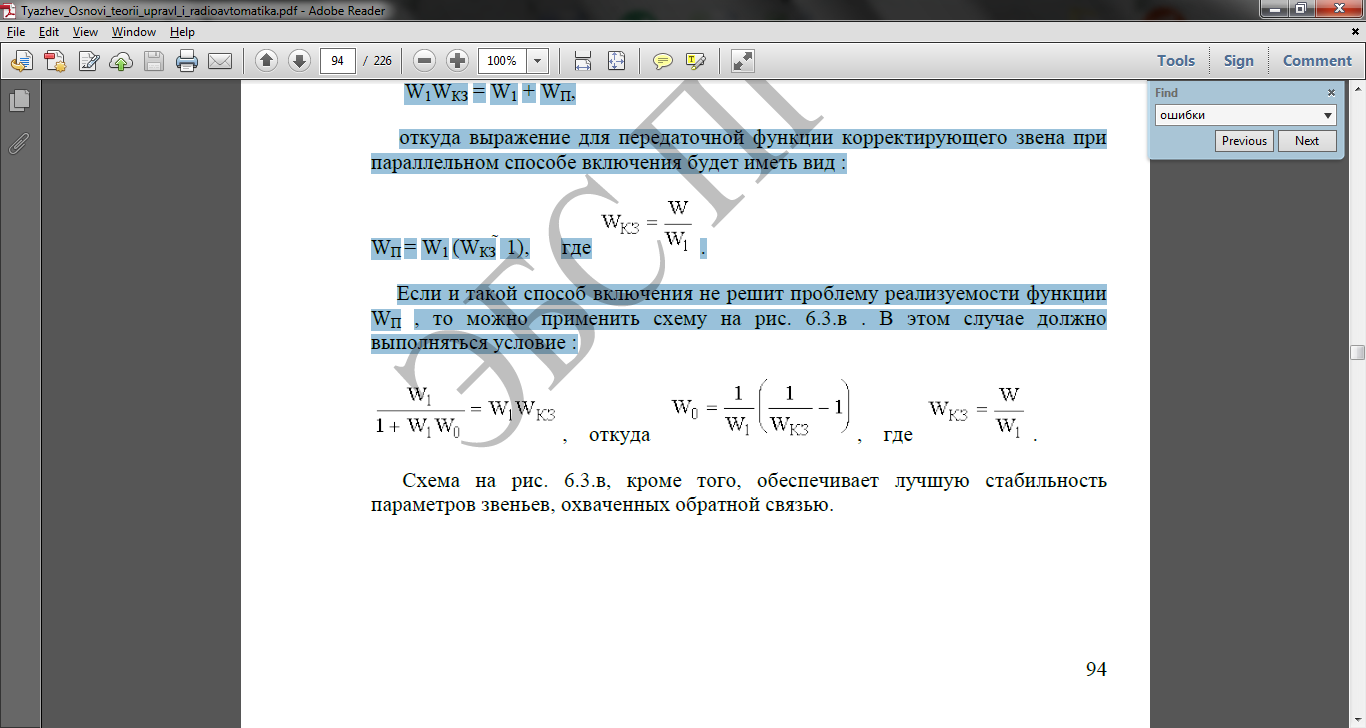1366x728 pixels.
Task: Click the 100% zoom value field
Action: (502, 61)
